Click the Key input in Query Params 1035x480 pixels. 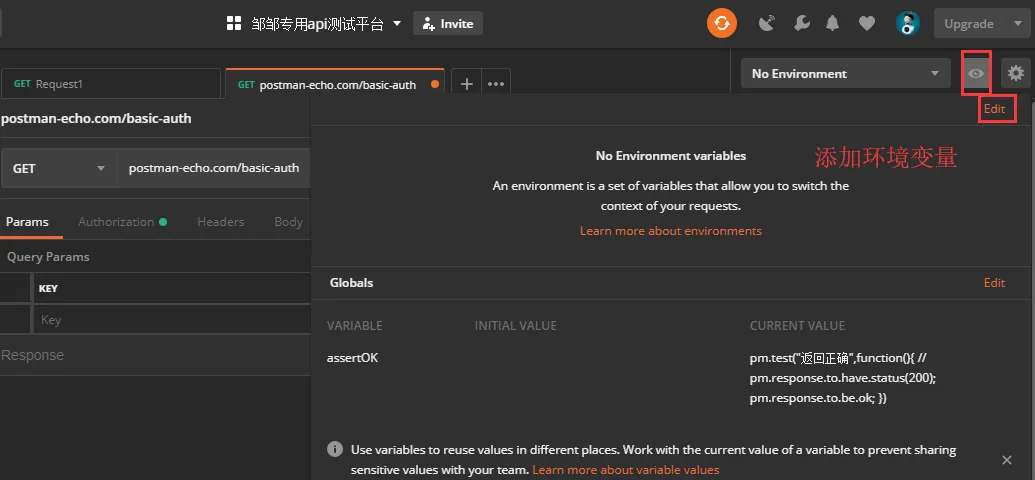pos(172,320)
